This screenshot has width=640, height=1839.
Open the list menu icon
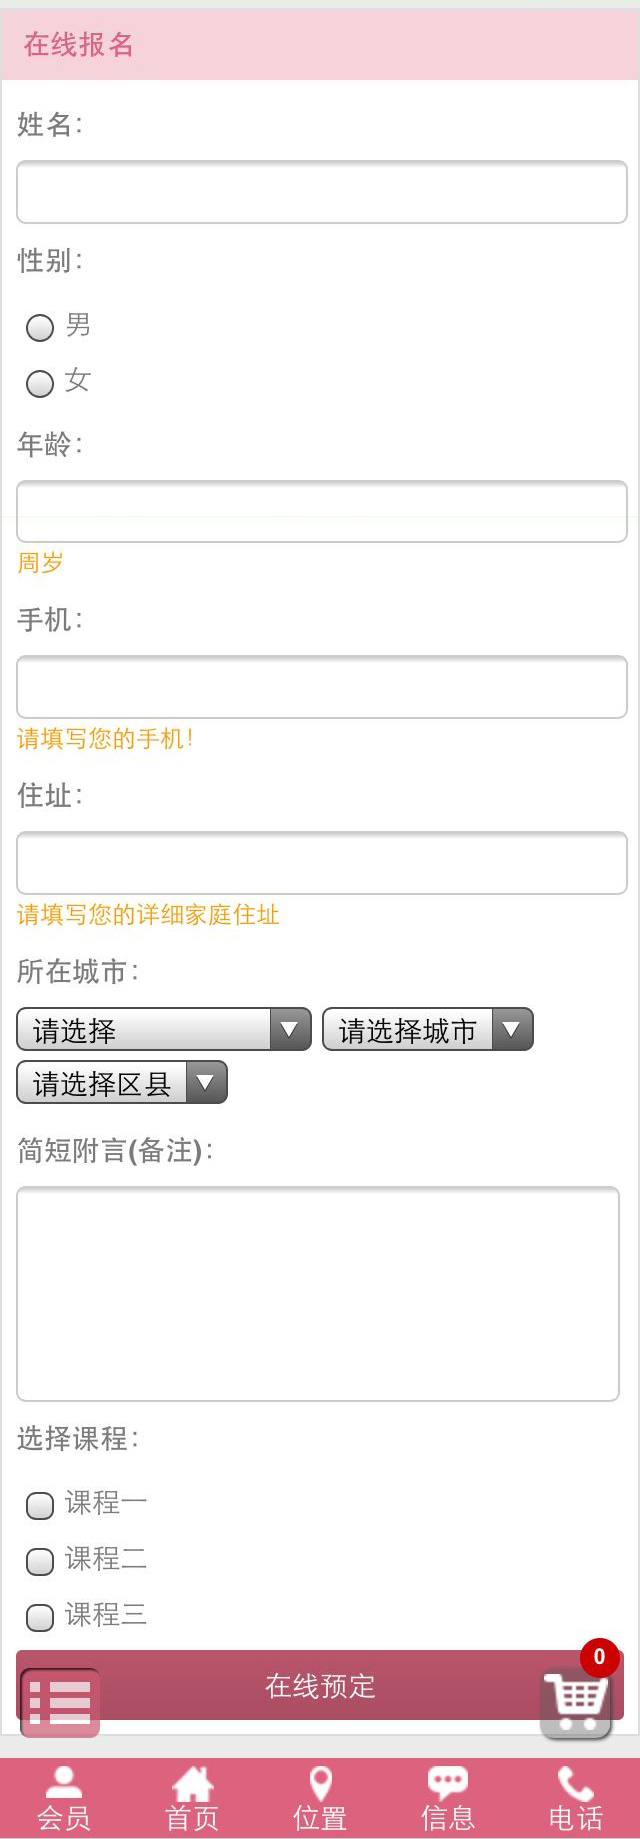pos(60,1702)
